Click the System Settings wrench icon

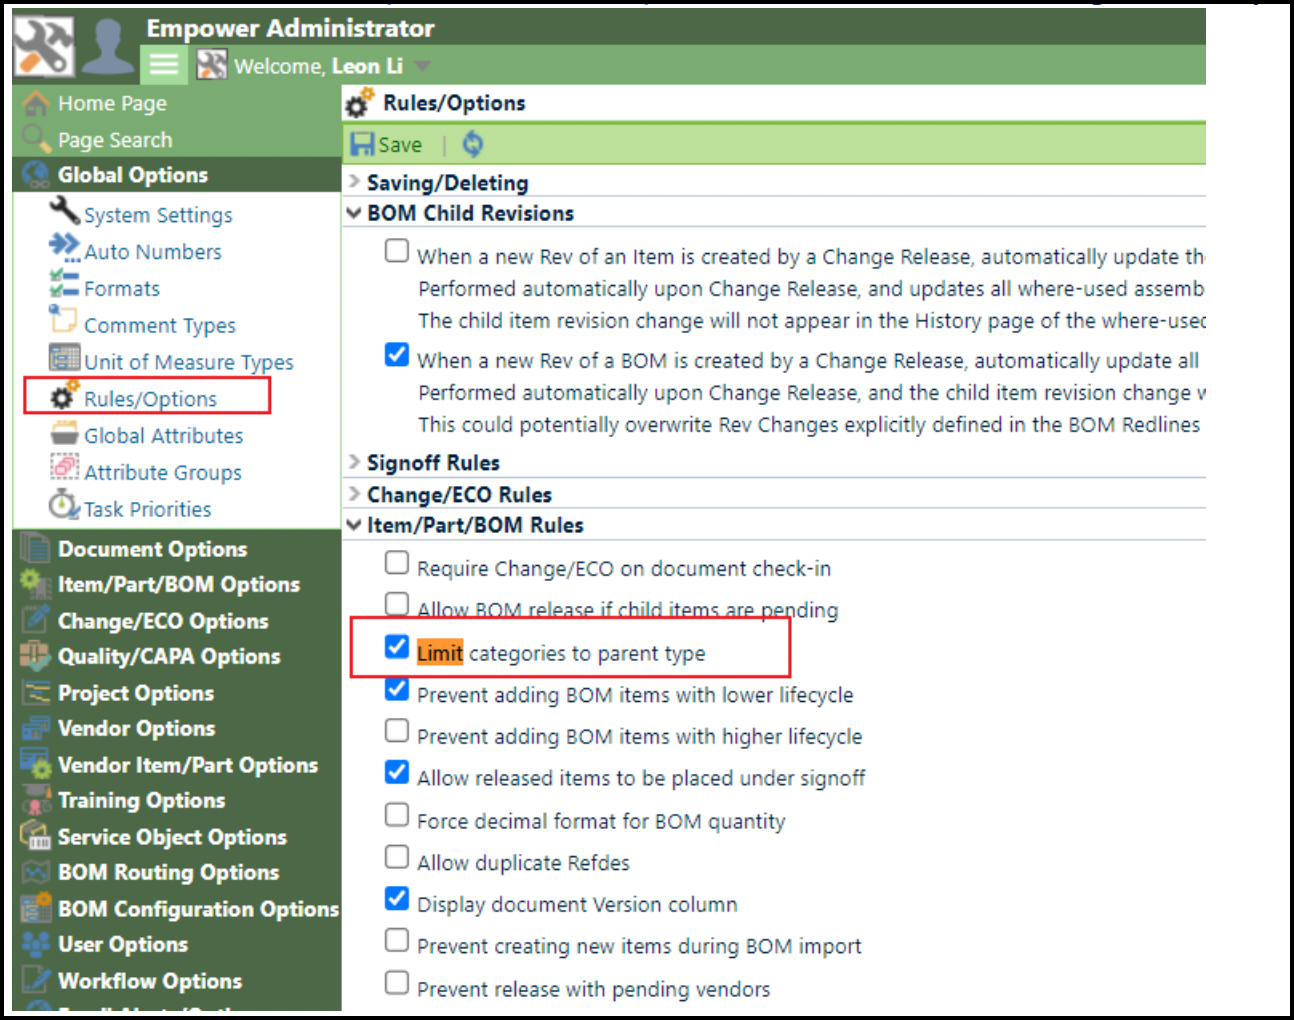pyautogui.click(x=64, y=211)
